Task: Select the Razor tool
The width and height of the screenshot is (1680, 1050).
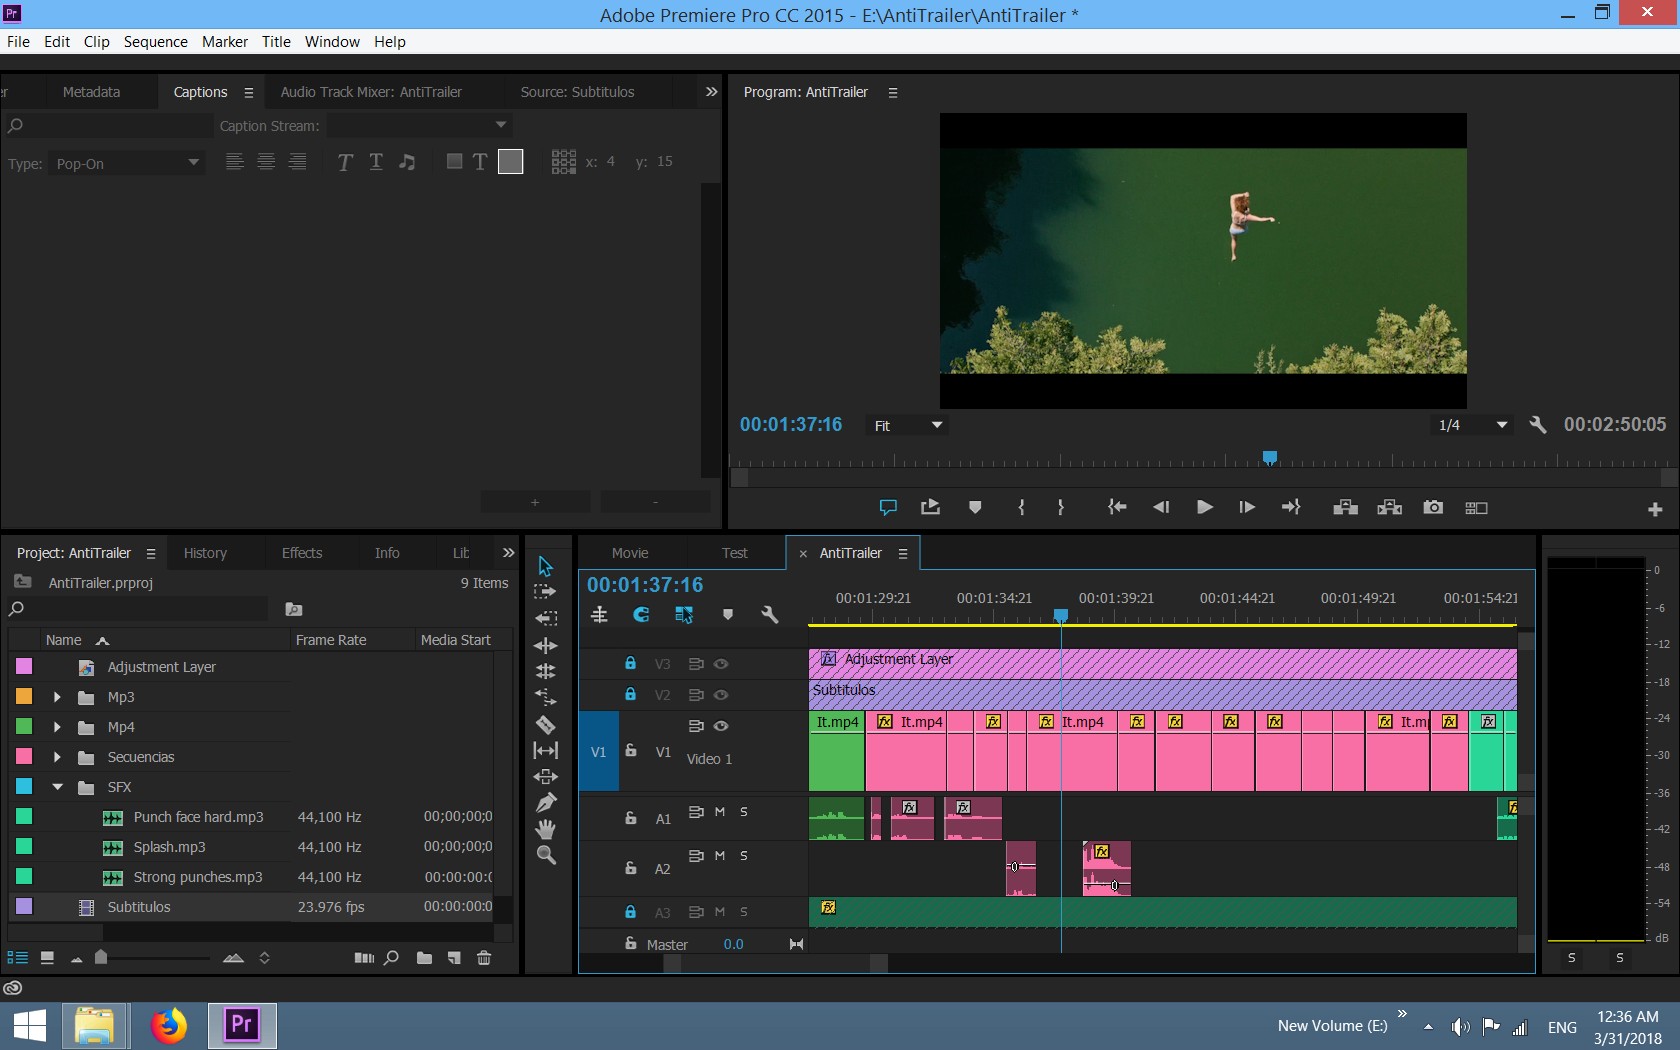Action: tap(545, 724)
